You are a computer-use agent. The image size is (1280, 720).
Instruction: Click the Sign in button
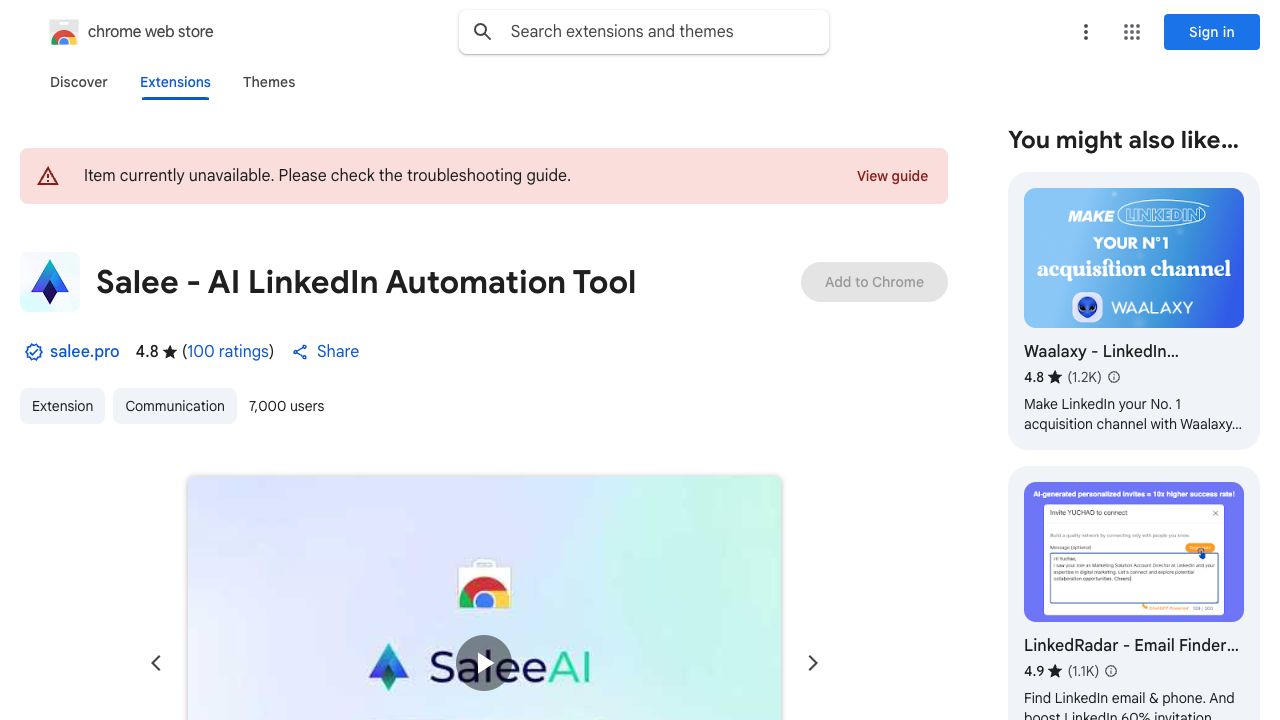point(1211,32)
